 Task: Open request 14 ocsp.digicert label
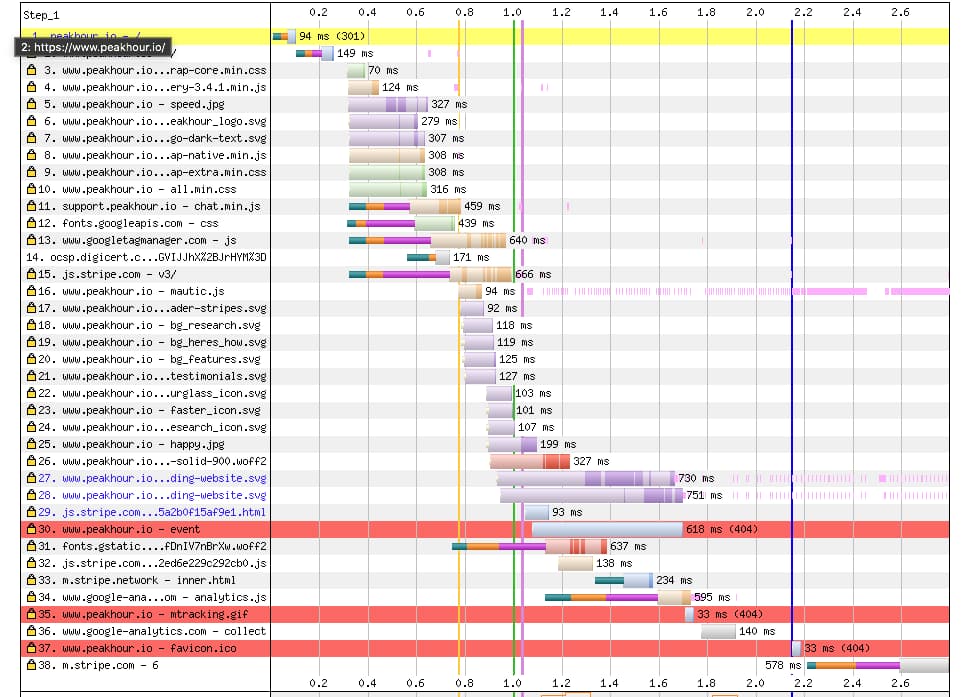pos(146,257)
